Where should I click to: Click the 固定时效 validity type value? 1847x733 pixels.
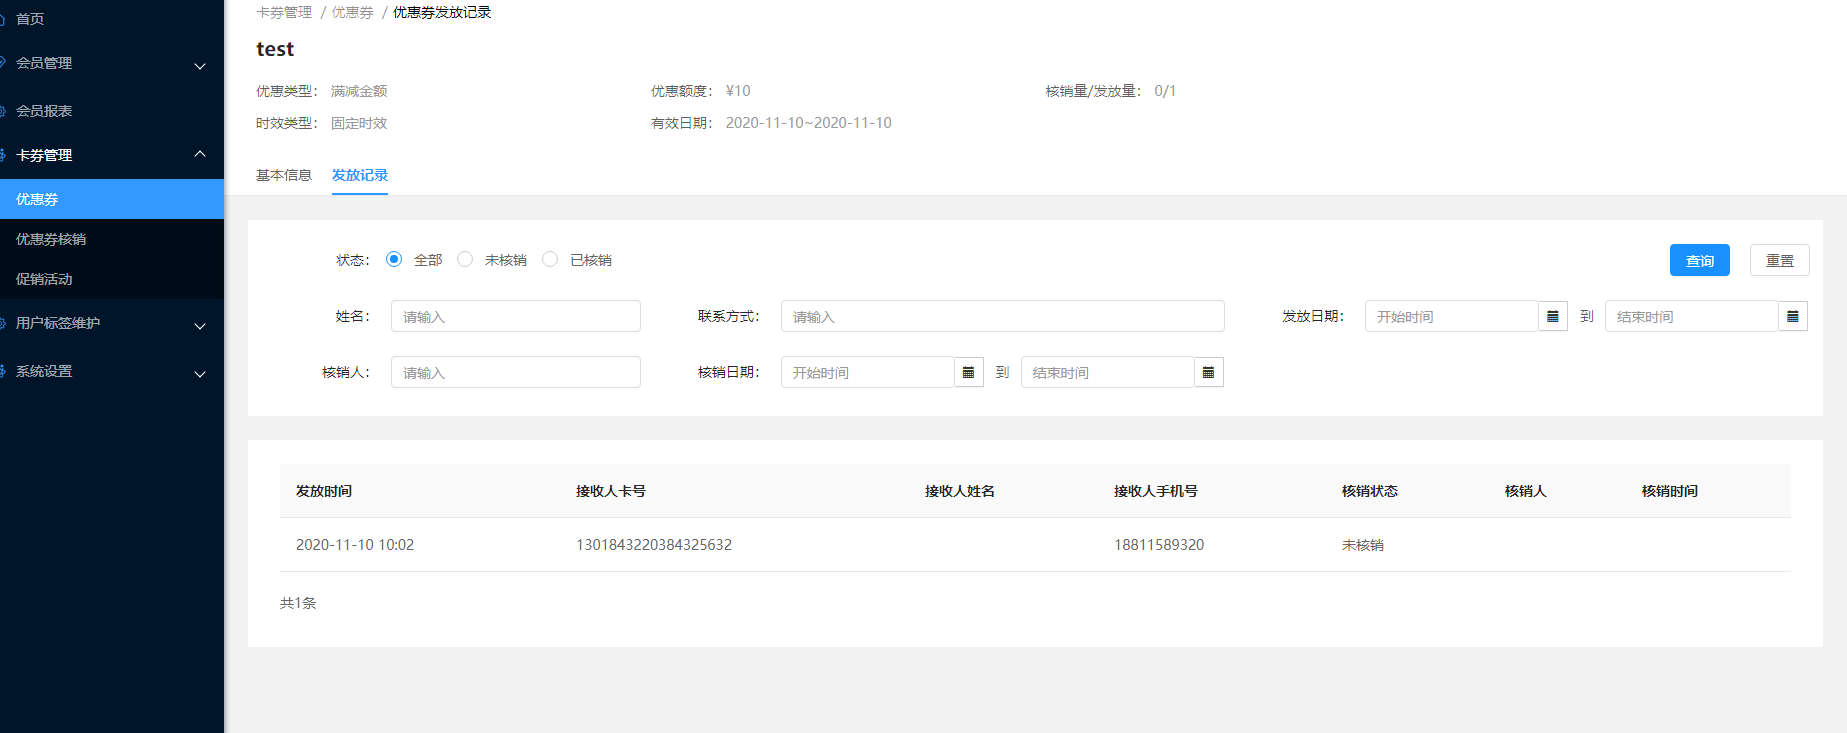tap(359, 123)
